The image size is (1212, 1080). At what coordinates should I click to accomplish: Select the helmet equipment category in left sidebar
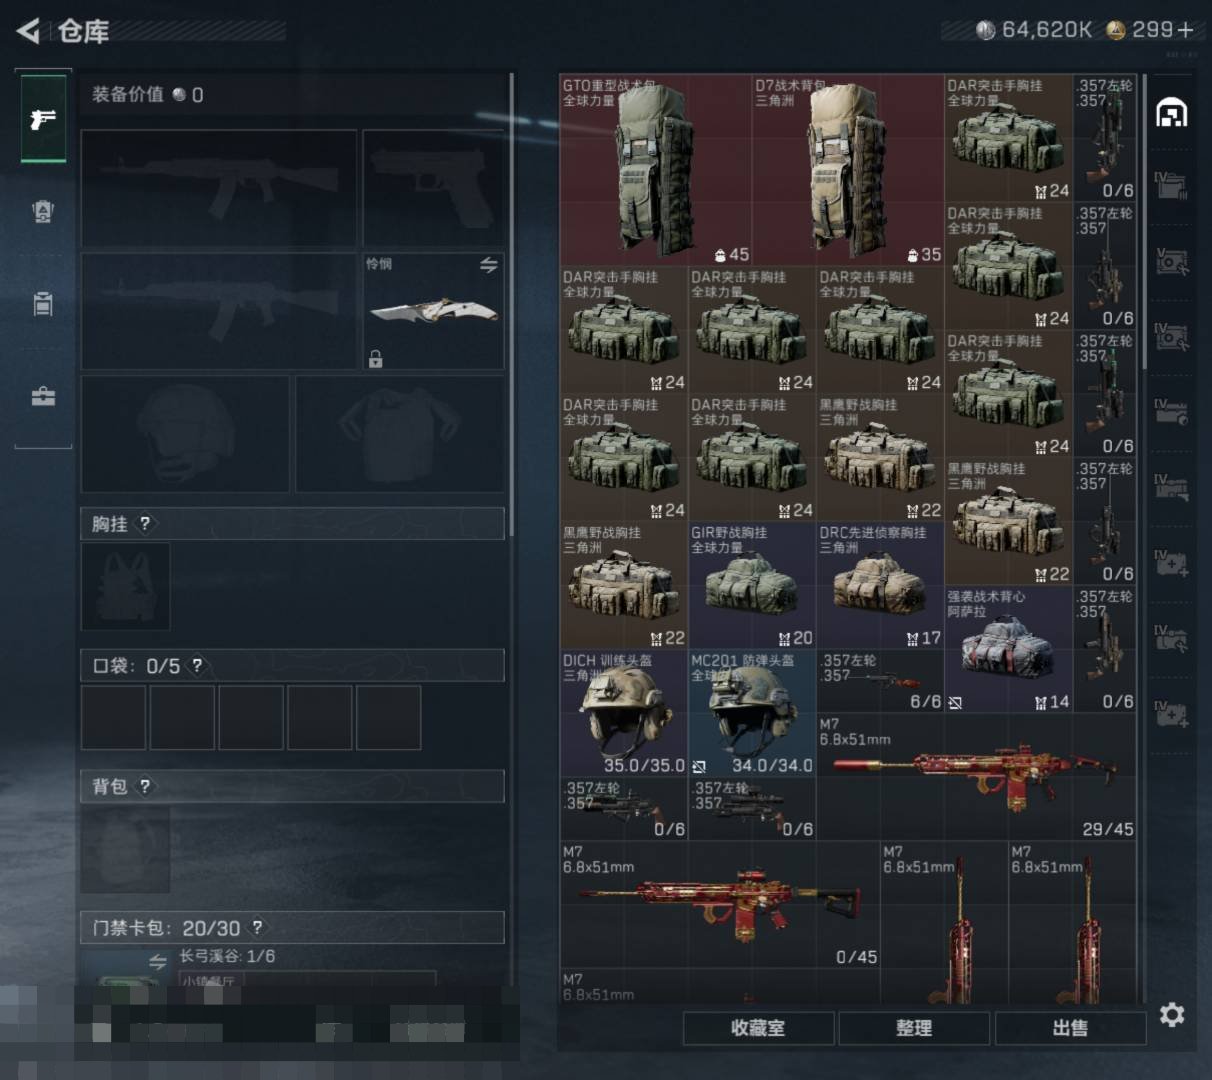(42, 213)
